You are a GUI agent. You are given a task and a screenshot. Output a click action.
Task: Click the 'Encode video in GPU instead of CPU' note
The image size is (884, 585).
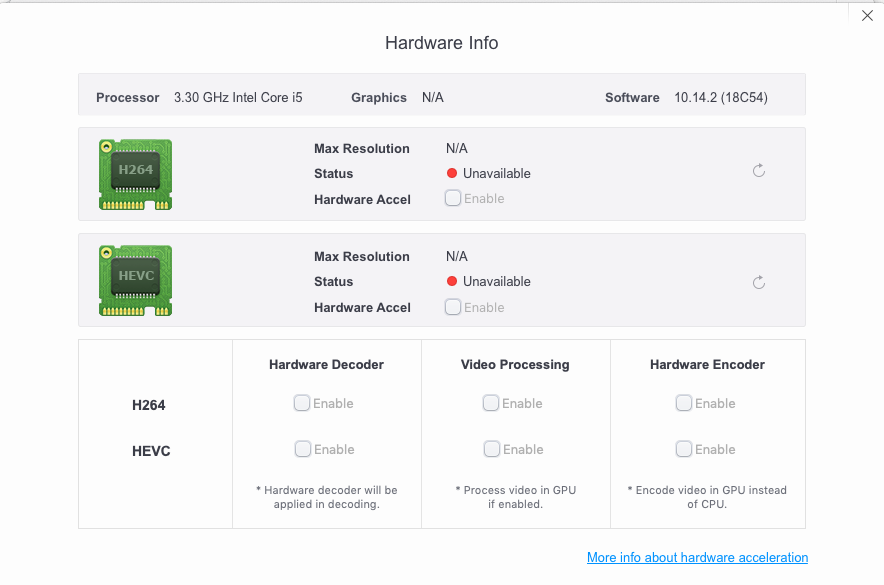click(707, 497)
